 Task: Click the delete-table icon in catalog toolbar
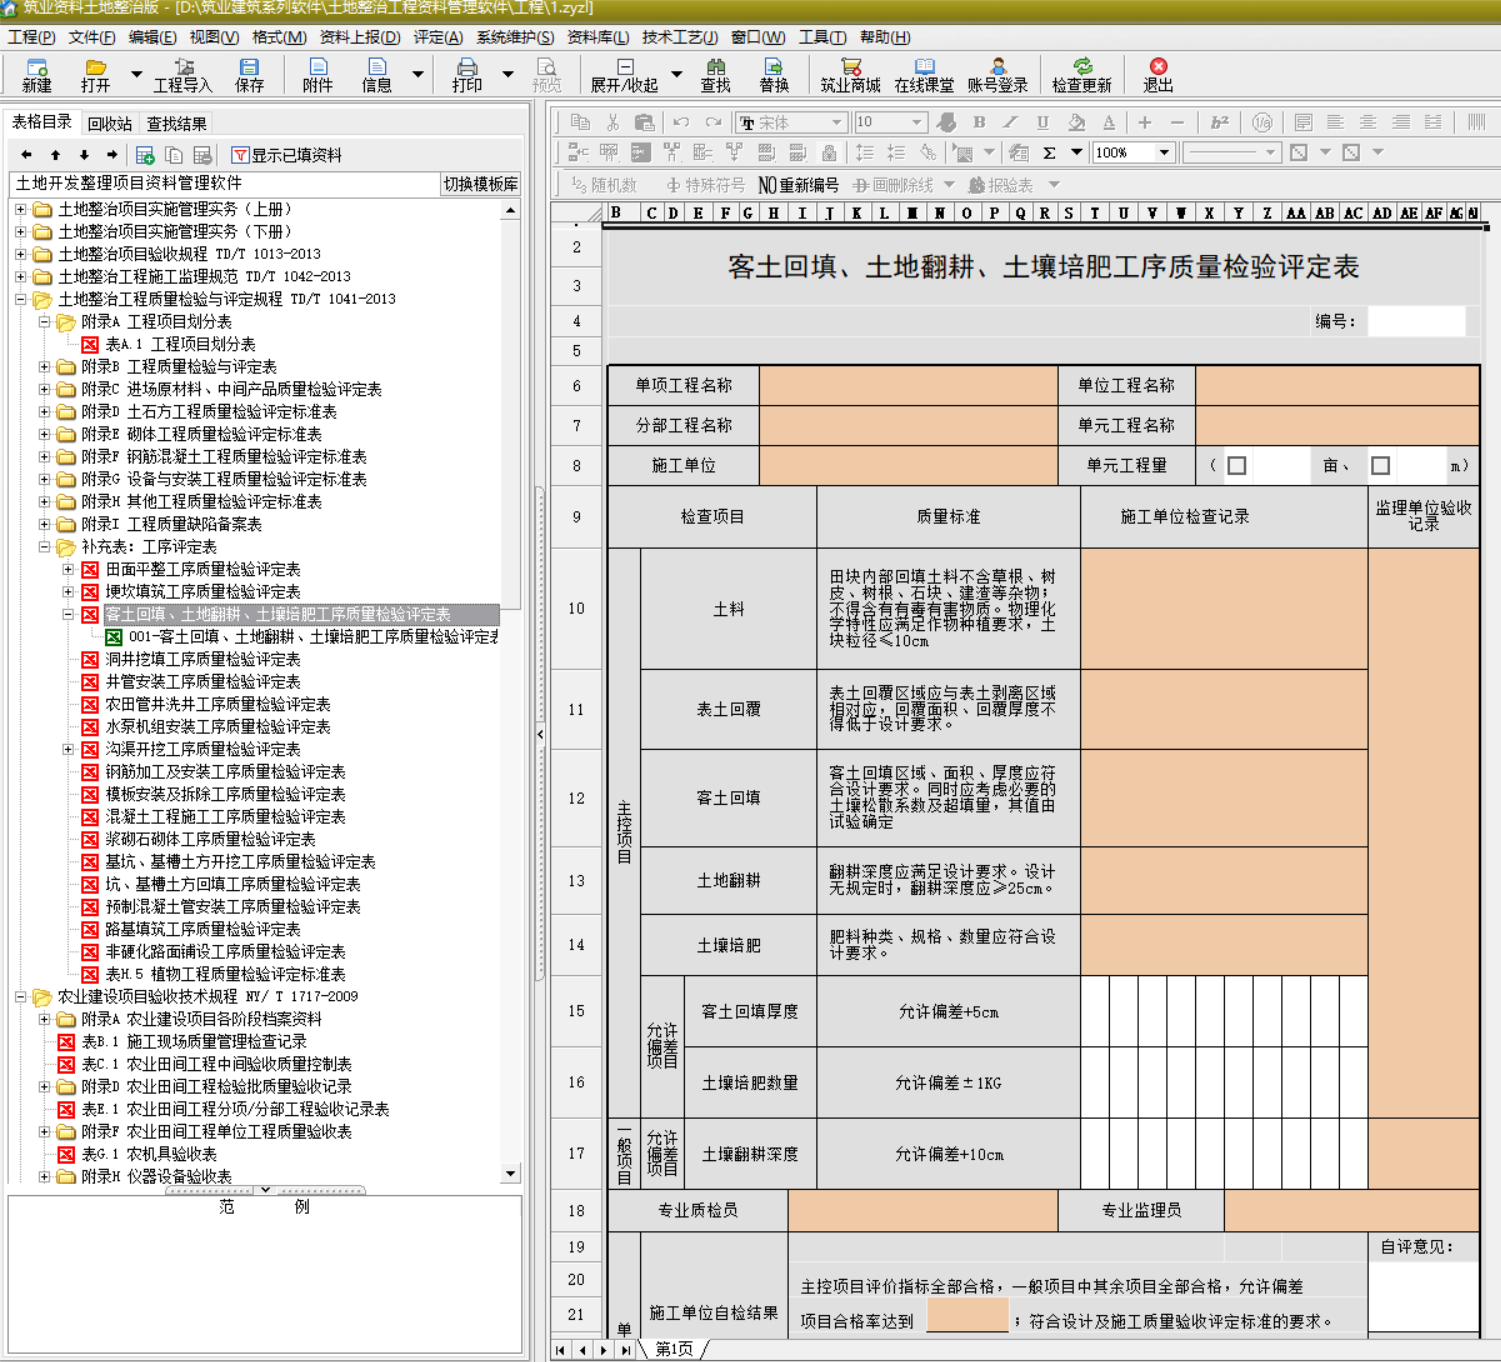pyautogui.click(x=203, y=155)
